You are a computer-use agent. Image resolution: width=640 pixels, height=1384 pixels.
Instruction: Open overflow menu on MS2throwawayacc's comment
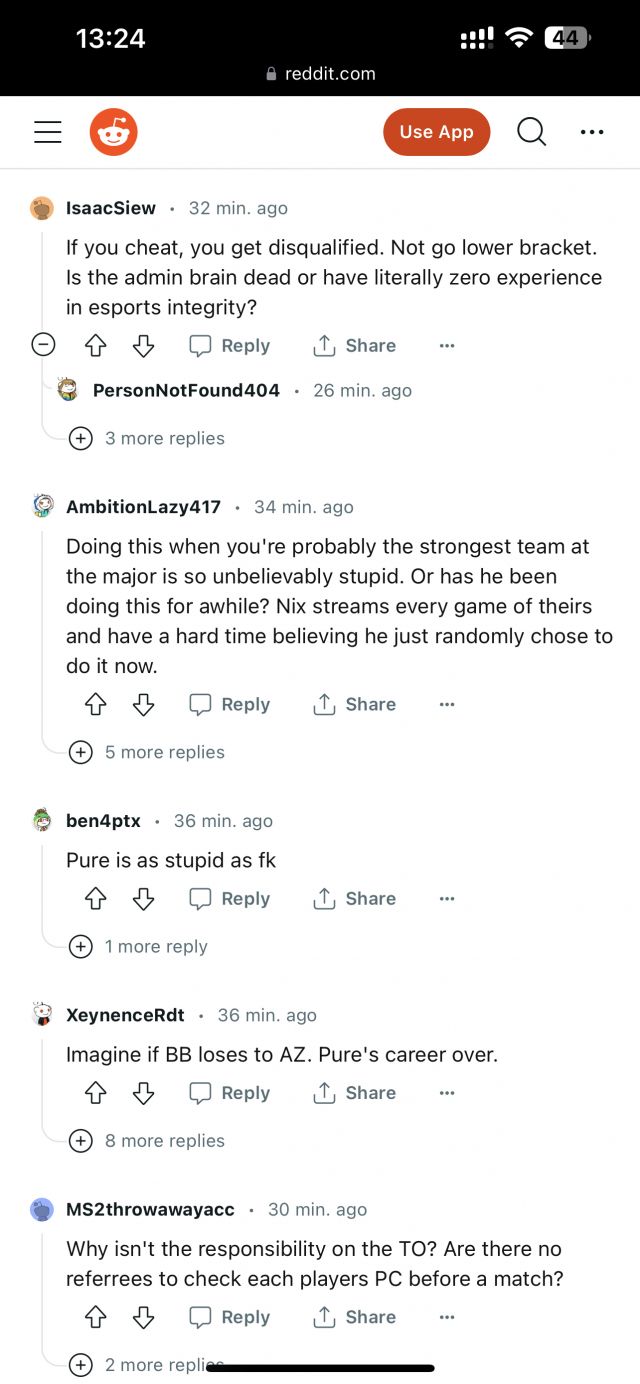[x=446, y=1317]
